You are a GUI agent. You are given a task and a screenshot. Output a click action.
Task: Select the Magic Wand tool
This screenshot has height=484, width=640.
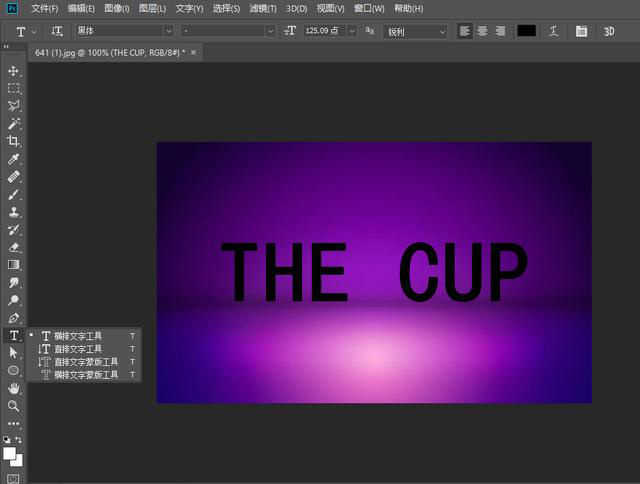[x=14, y=123]
